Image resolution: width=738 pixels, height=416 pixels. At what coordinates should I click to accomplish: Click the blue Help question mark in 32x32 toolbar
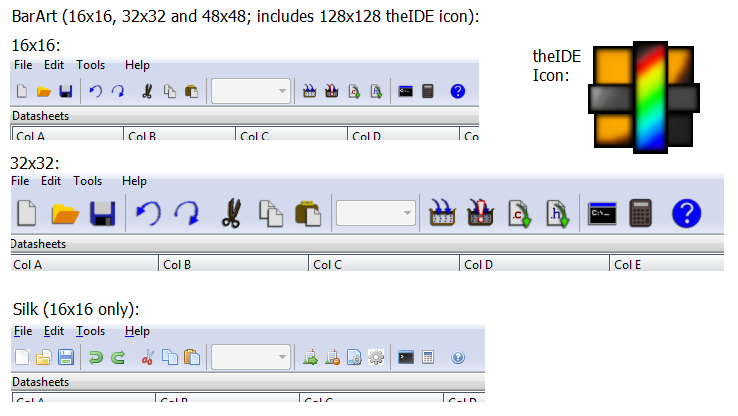686,213
